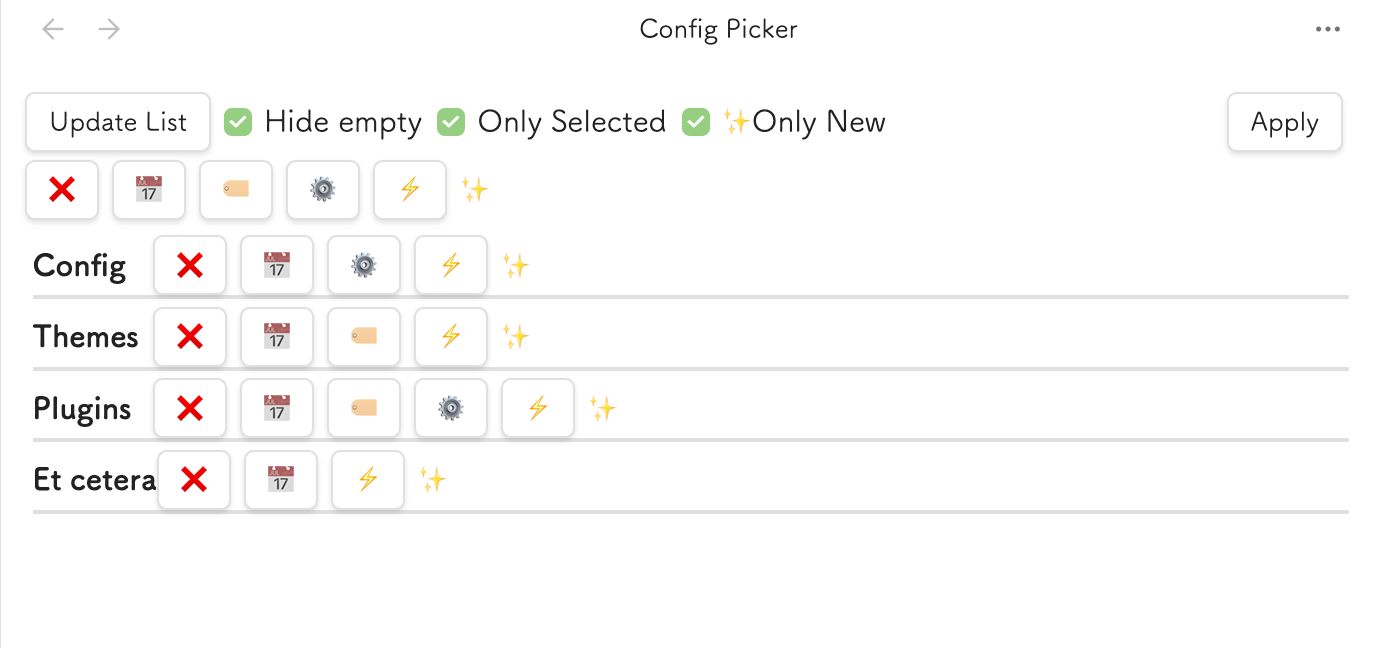Image resolution: width=1374 pixels, height=648 pixels.
Task: Click the calendar icon in Themes row
Action: [277, 337]
